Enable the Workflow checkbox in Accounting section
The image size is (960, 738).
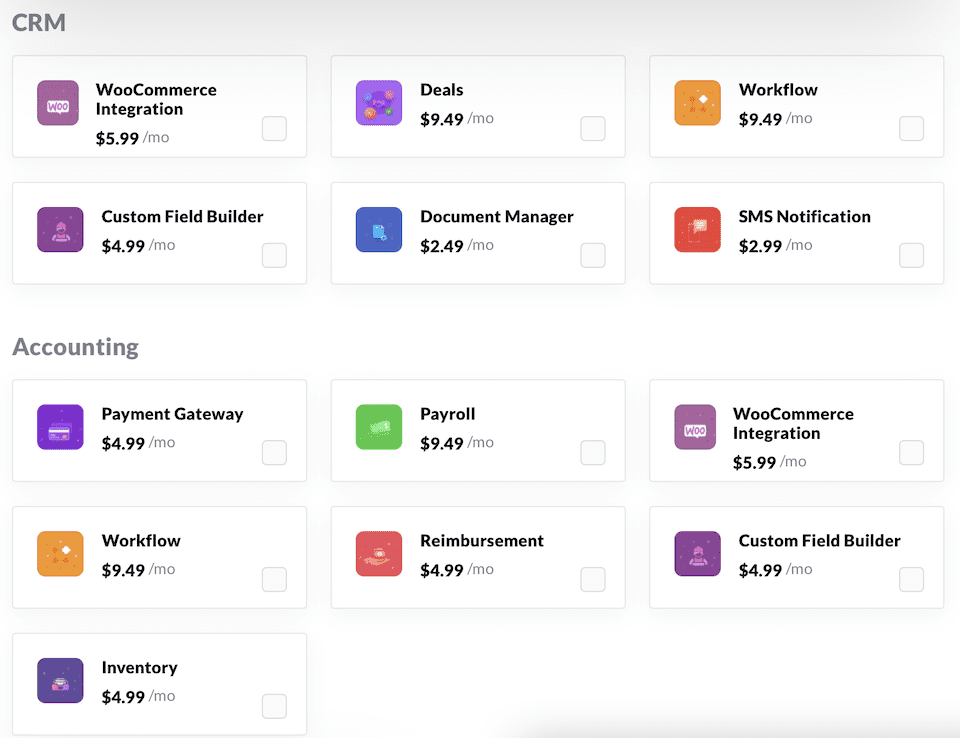point(273,580)
